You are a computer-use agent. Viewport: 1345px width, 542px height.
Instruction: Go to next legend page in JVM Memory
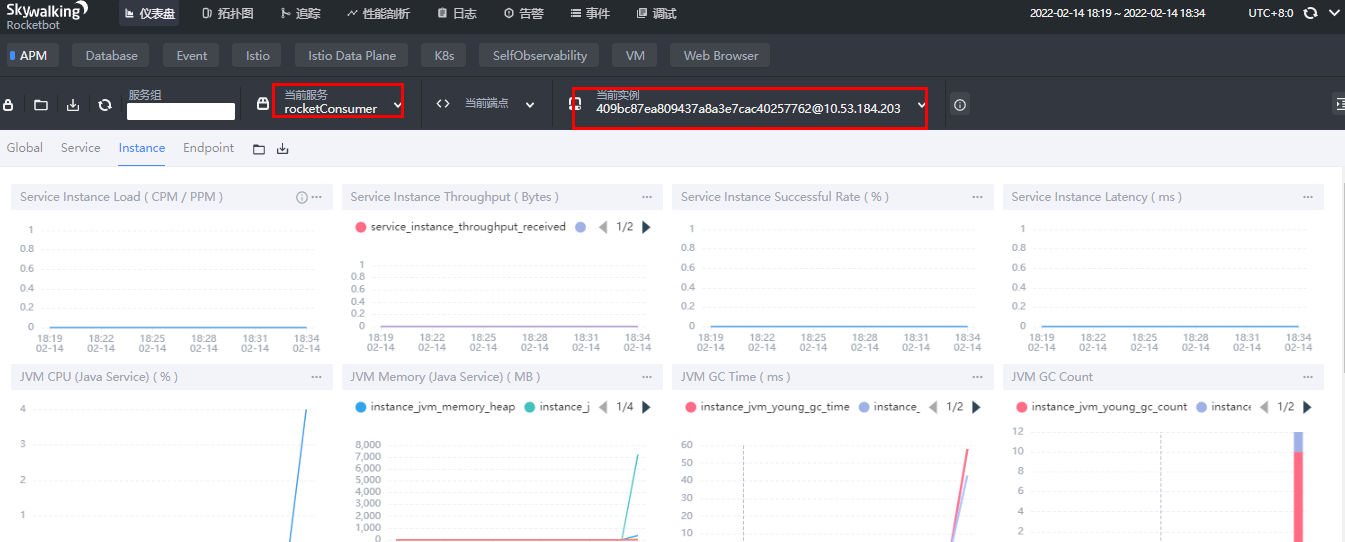646,407
